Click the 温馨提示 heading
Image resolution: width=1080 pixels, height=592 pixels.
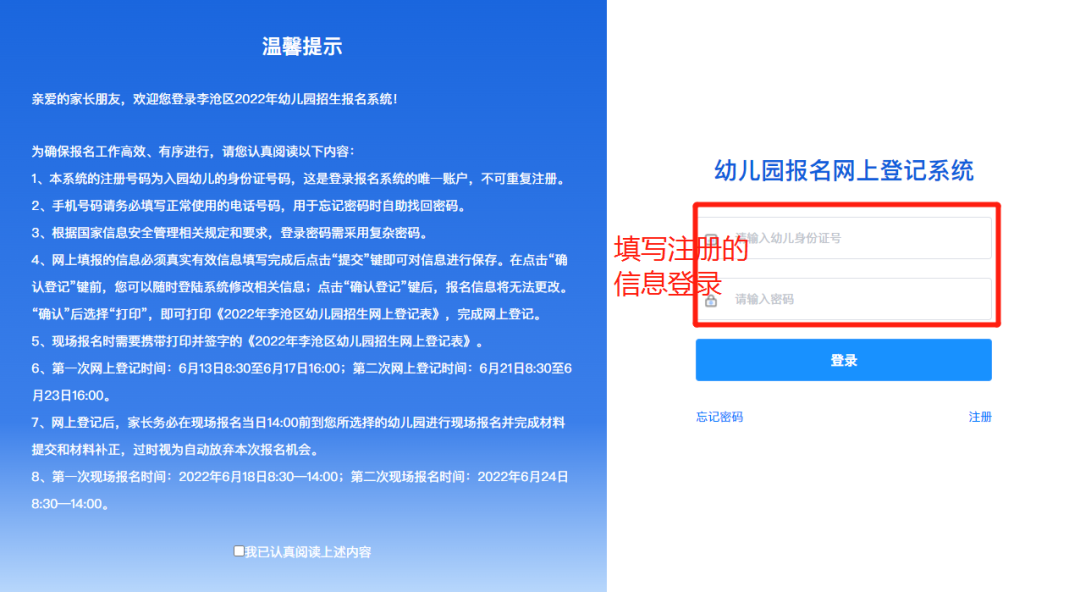coord(302,46)
